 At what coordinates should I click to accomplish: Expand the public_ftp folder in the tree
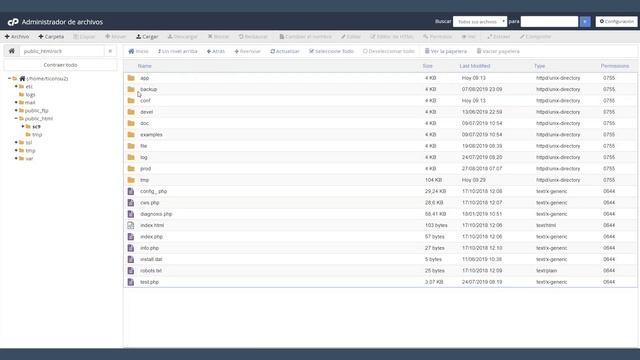point(16,111)
